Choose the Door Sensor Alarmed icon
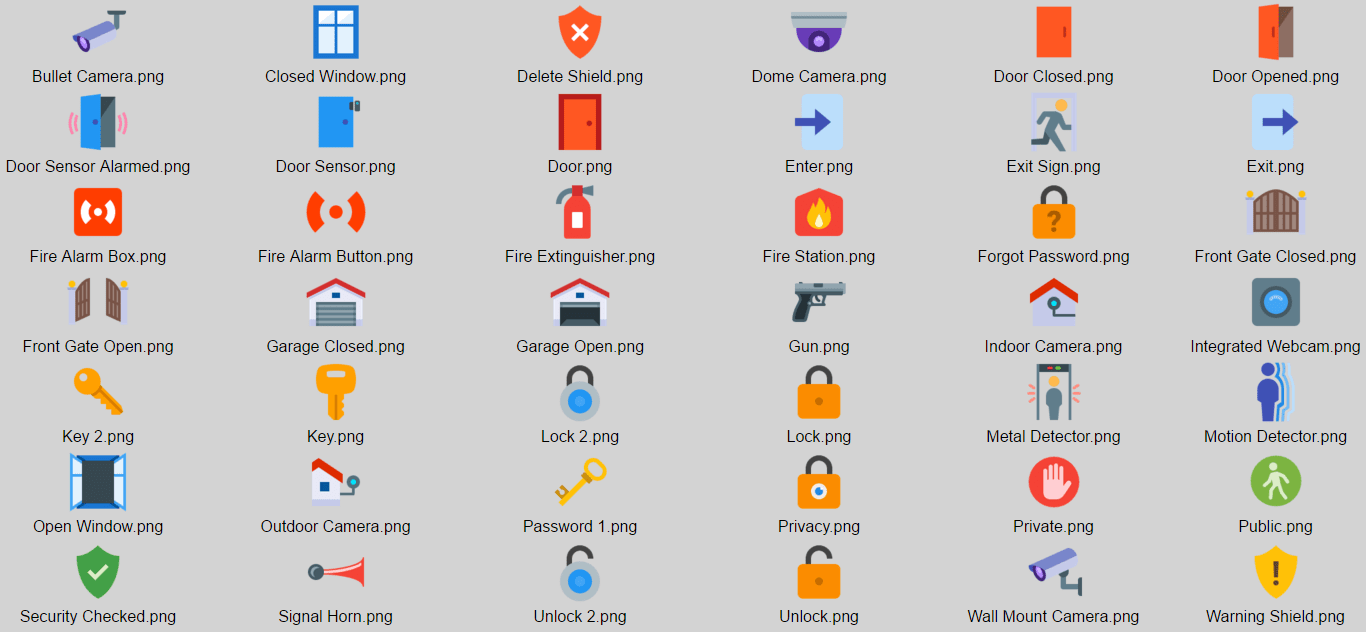 98,122
